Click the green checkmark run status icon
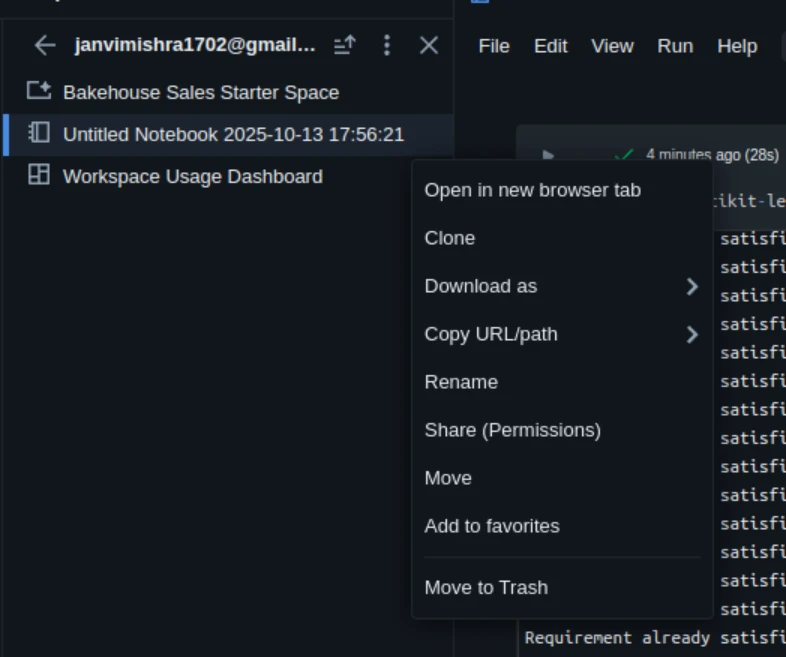This screenshot has height=657, width=786. (x=624, y=155)
